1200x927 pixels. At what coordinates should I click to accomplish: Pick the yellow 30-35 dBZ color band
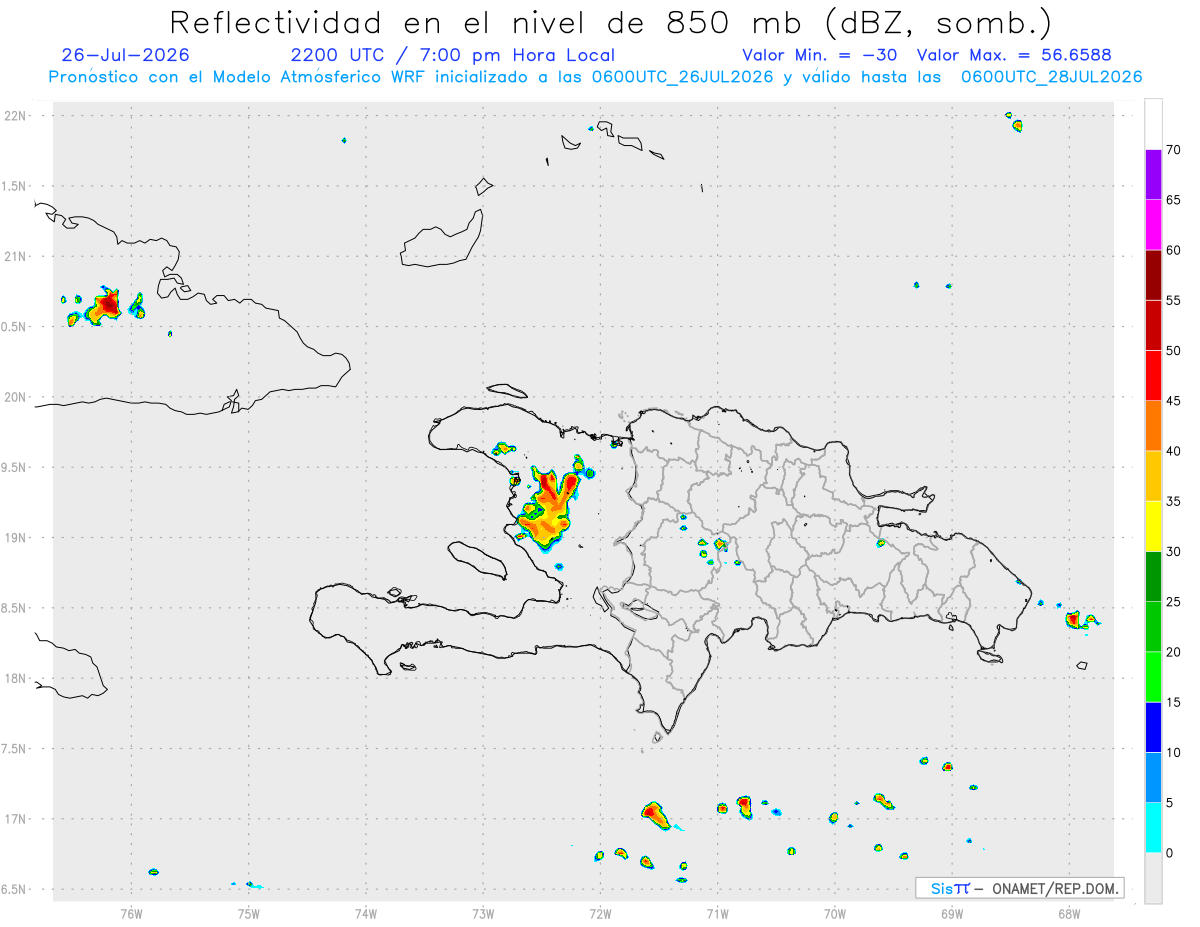click(x=1153, y=526)
